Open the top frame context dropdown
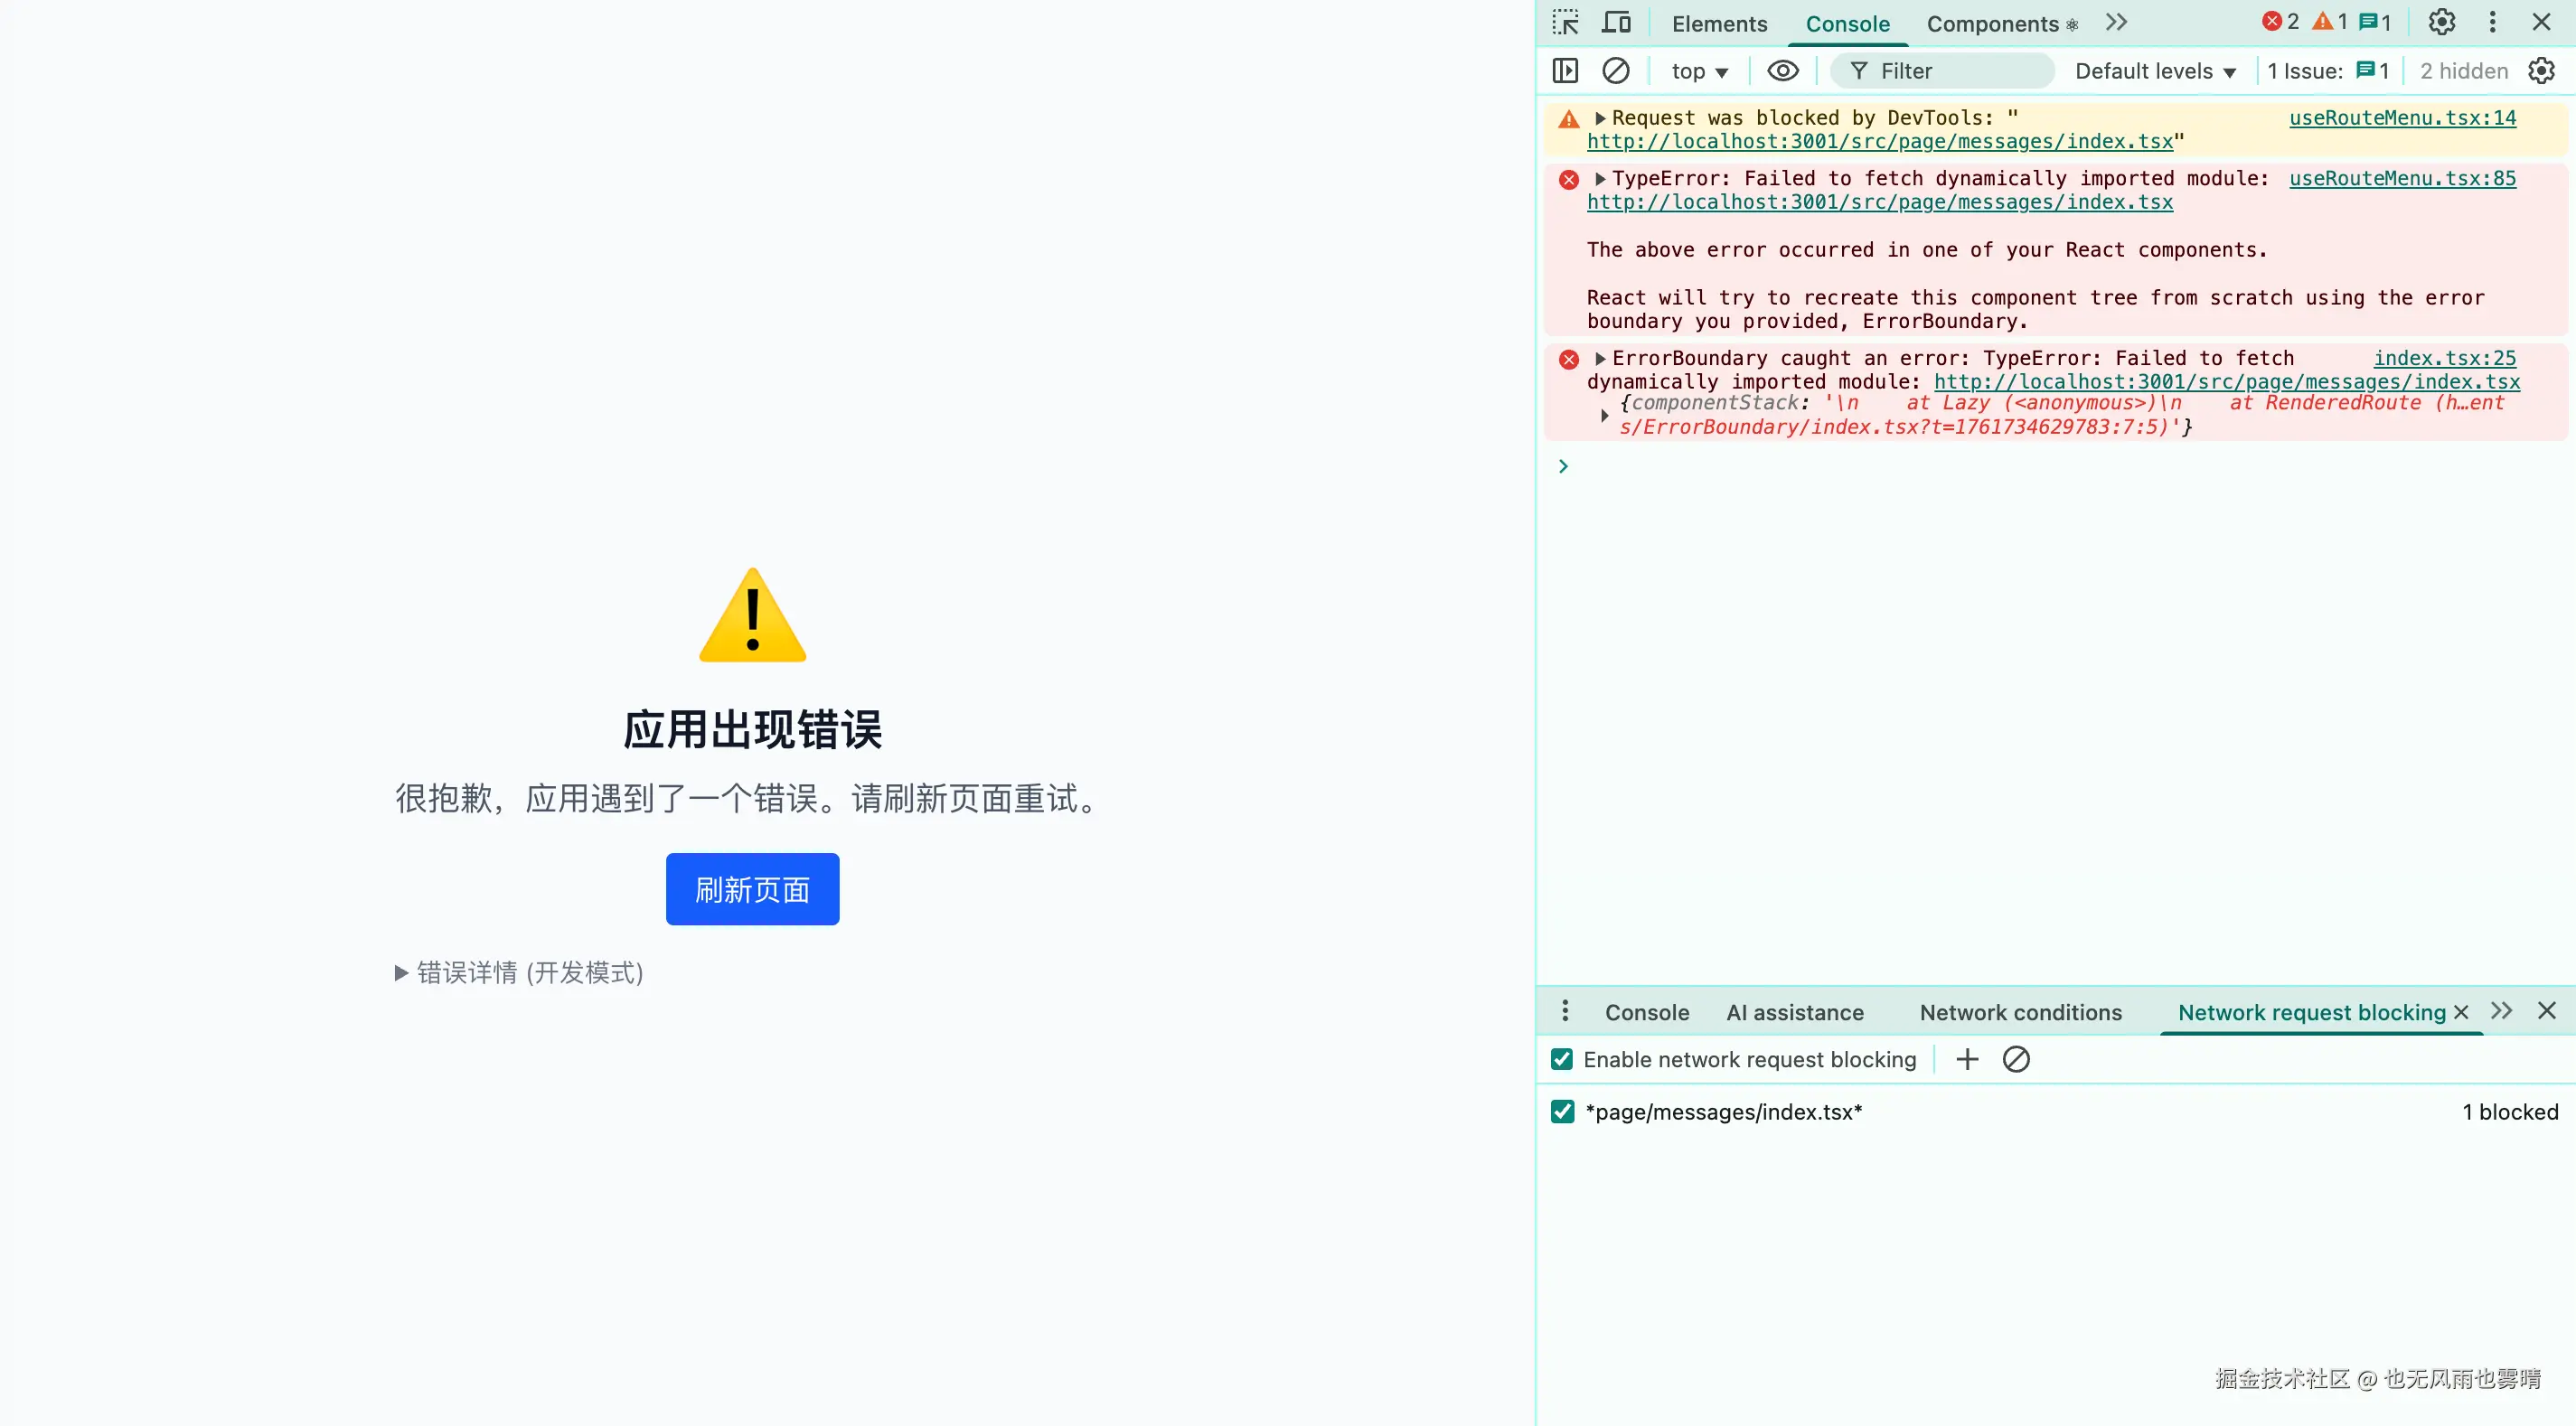The height and width of the screenshot is (1426, 2576). click(x=1698, y=70)
